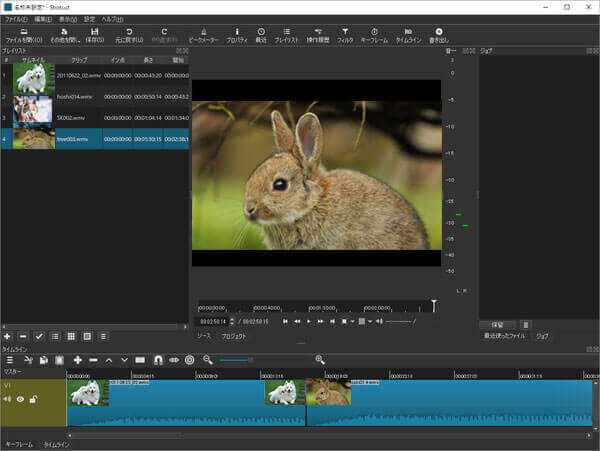Open the playlist menu button

coord(103,336)
